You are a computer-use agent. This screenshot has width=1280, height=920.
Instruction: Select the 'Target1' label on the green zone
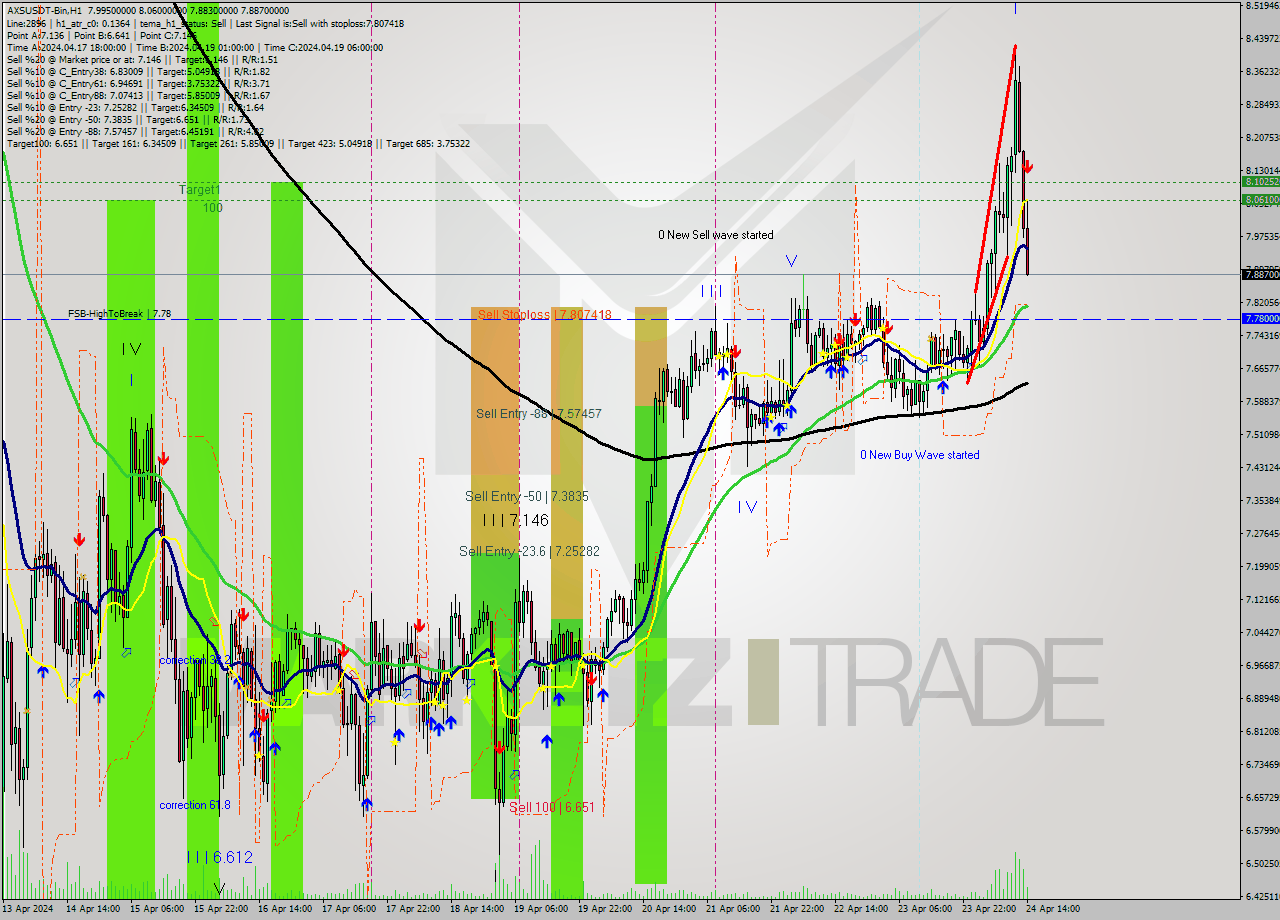click(x=200, y=189)
